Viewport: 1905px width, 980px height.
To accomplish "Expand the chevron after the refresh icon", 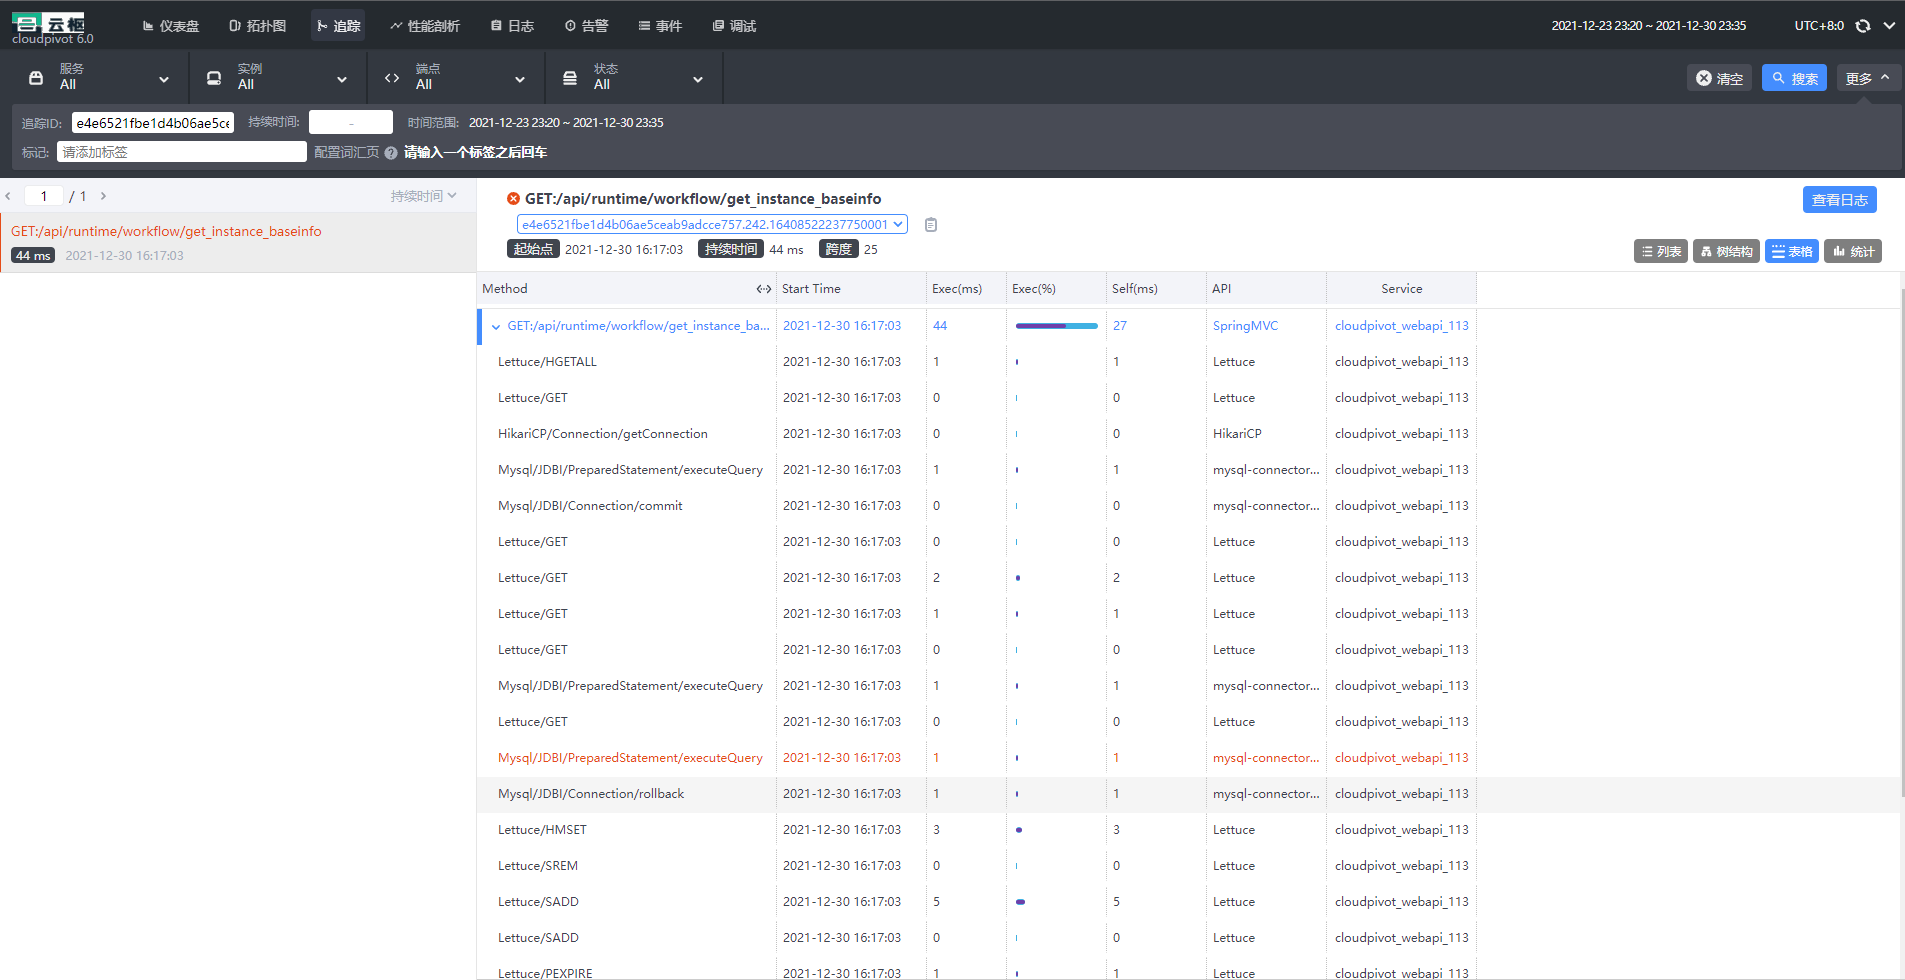I will click(x=1889, y=26).
